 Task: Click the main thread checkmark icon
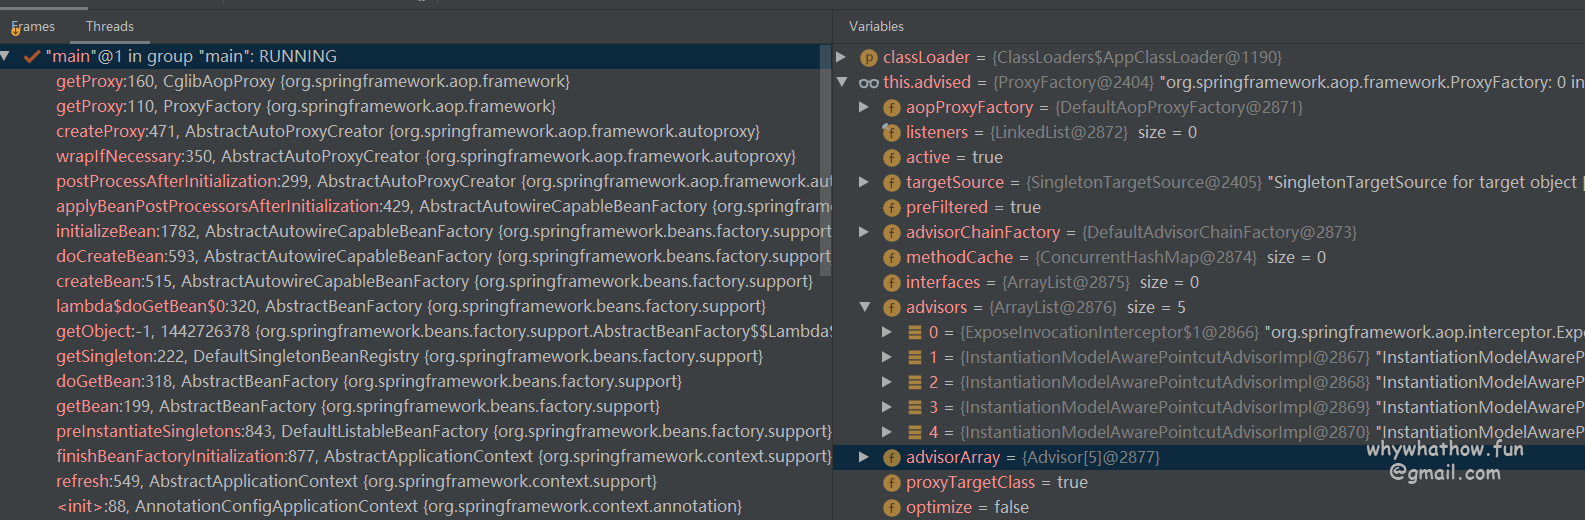click(x=32, y=57)
